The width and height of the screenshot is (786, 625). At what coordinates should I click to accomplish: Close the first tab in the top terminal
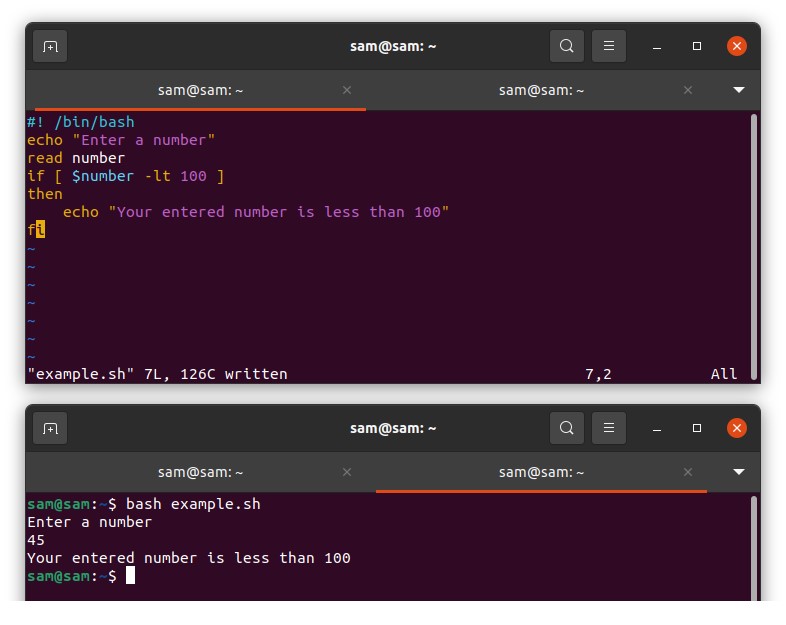[x=347, y=90]
